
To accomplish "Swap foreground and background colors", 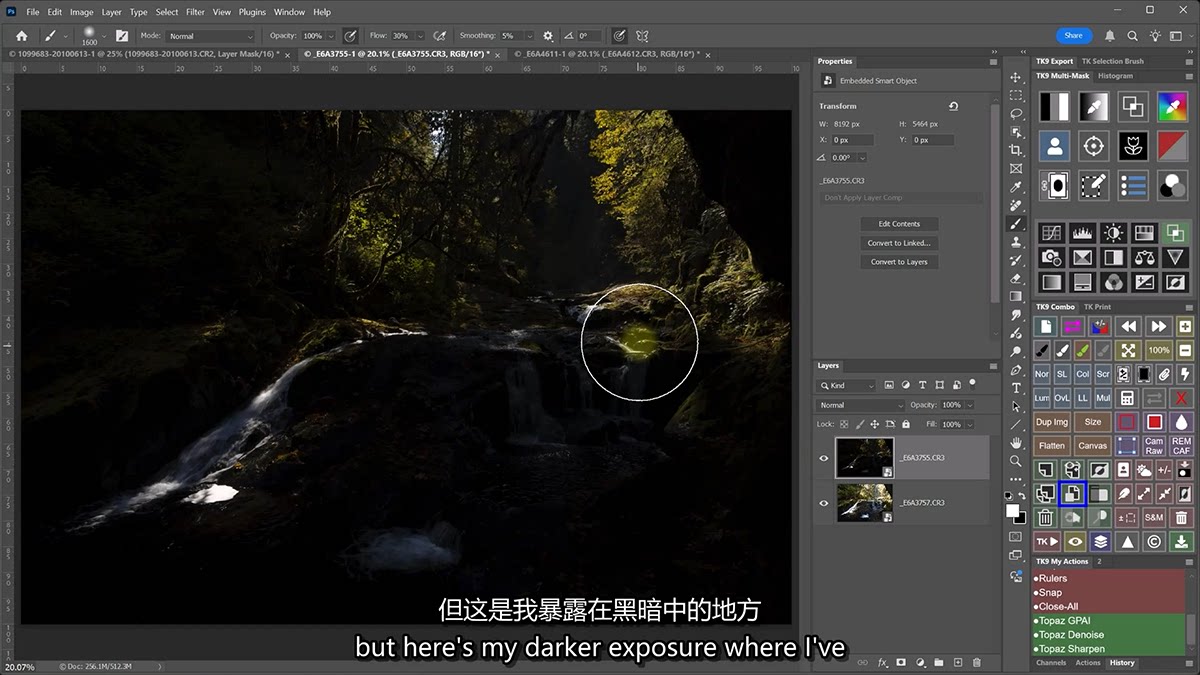I will coord(1021,496).
